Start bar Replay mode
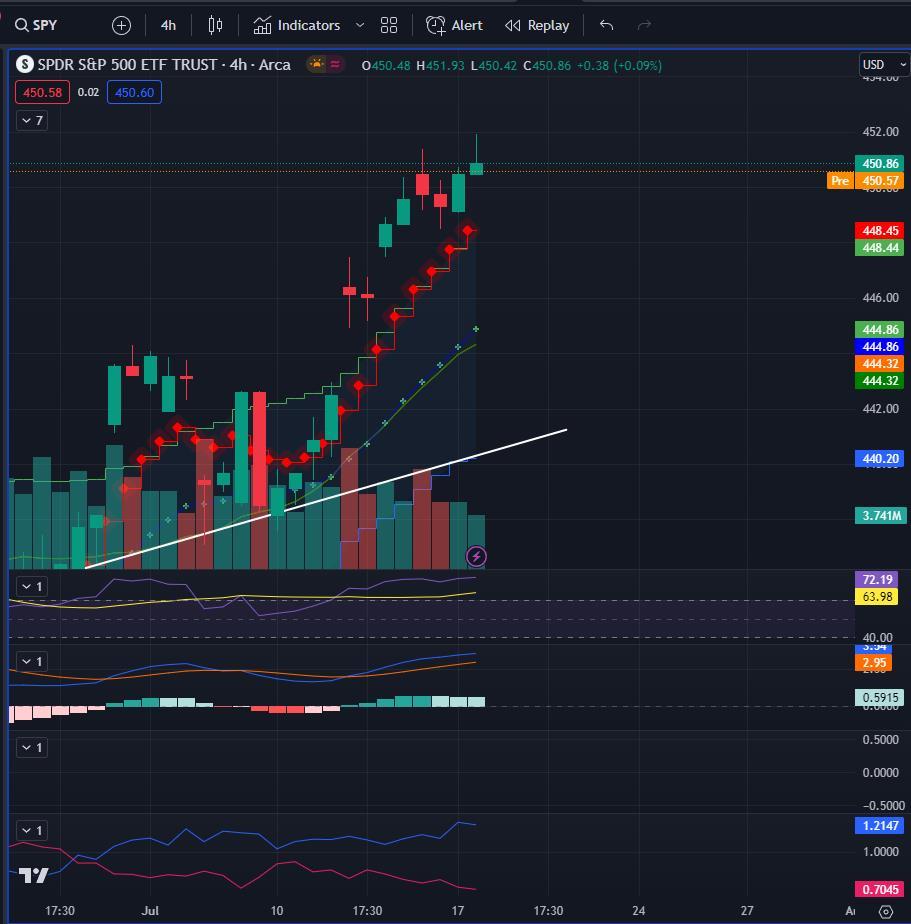Image resolution: width=911 pixels, height=924 pixels. [x=537, y=25]
